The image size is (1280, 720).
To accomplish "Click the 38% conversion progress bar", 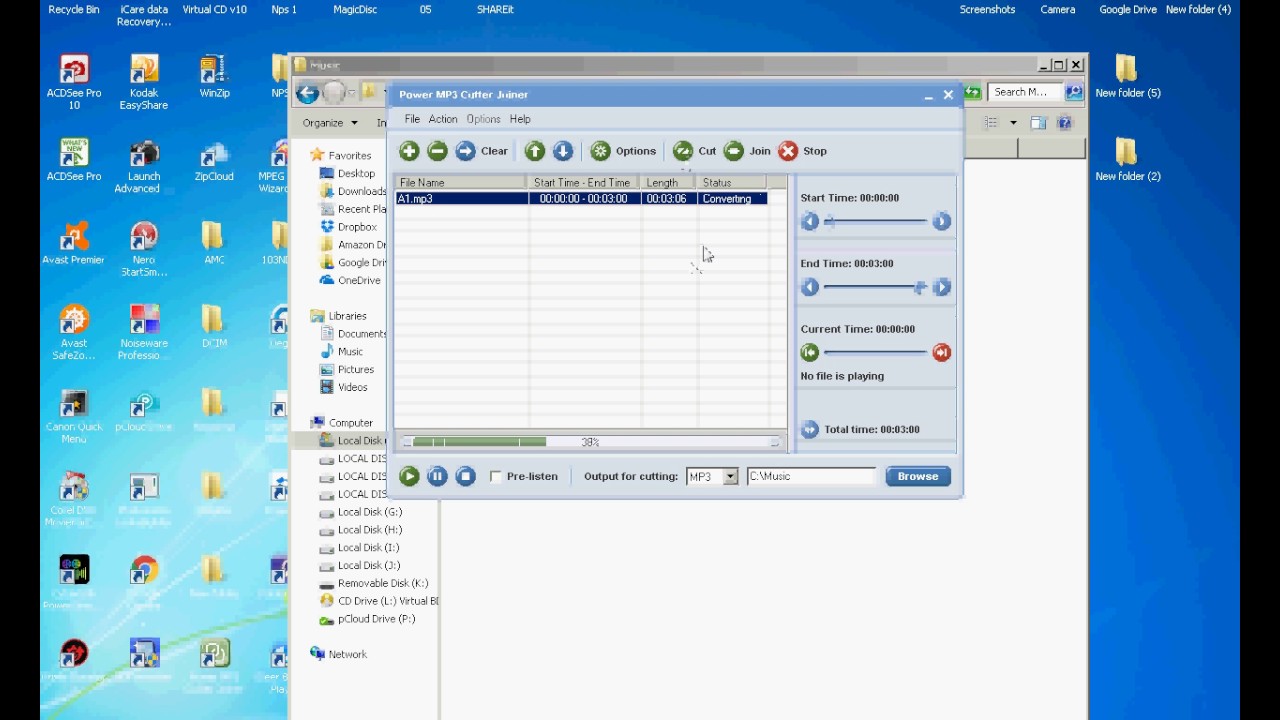I will (x=590, y=442).
